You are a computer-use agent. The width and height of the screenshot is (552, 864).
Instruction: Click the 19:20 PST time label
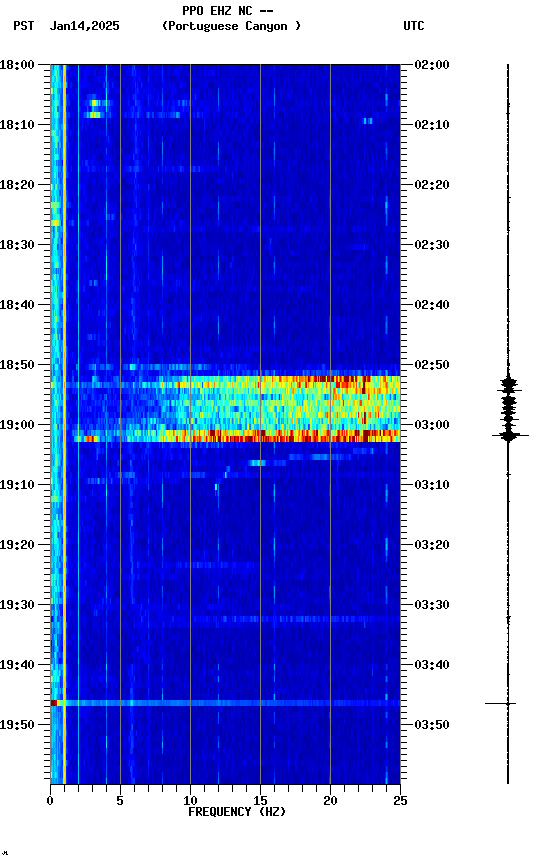(17, 546)
